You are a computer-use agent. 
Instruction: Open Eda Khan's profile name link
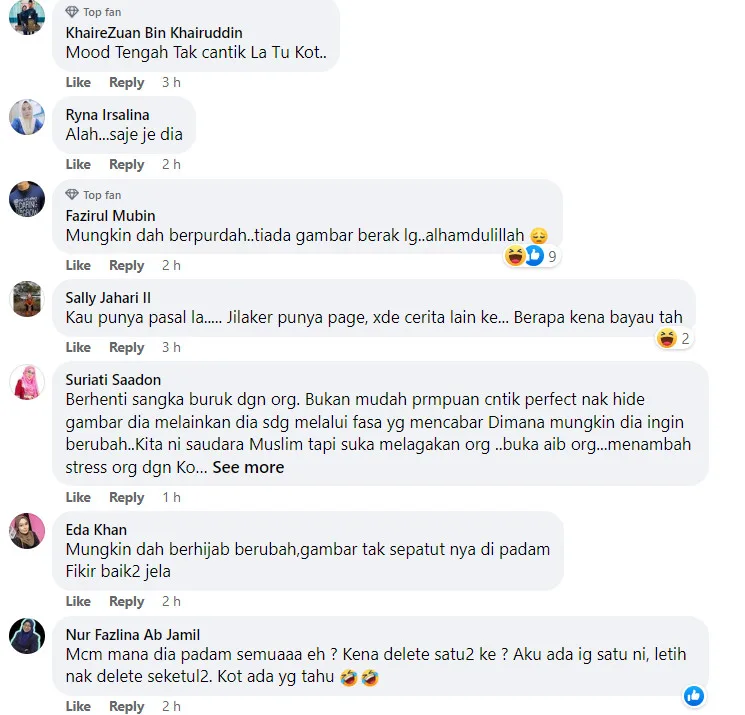[x=96, y=530]
